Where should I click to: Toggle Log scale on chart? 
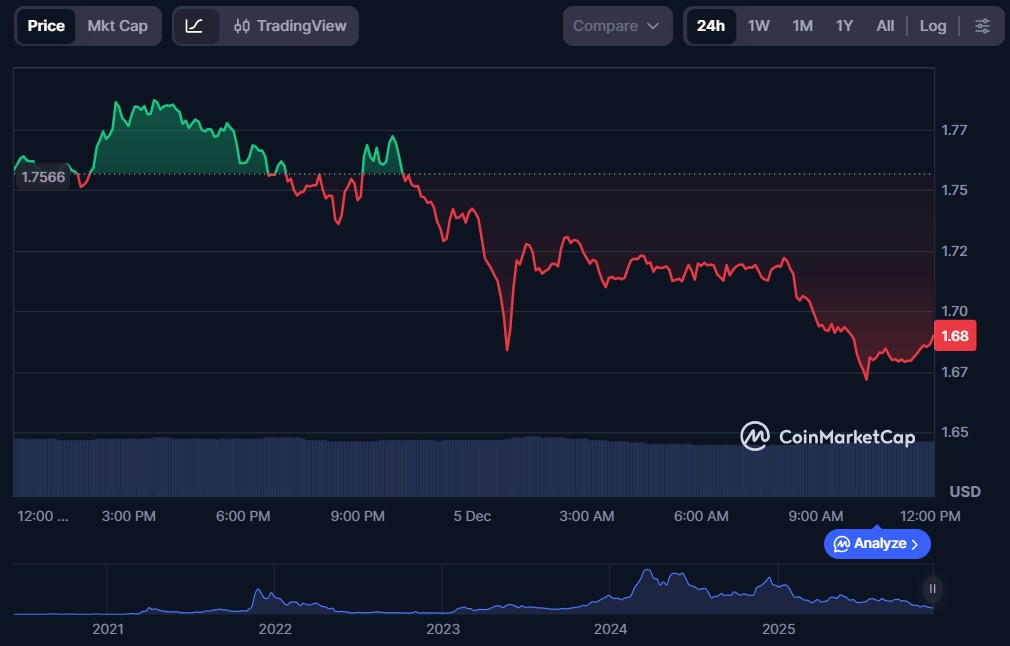(x=932, y=26)
